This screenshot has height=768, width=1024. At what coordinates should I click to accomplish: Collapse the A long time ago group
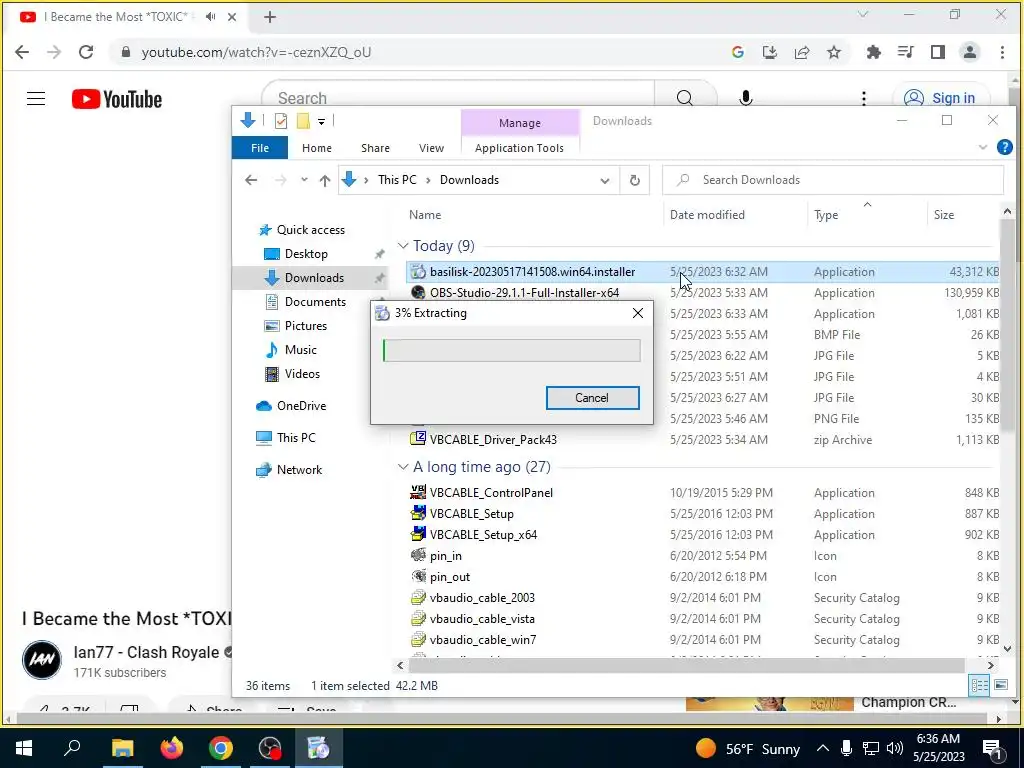click(x=402, y=467)
